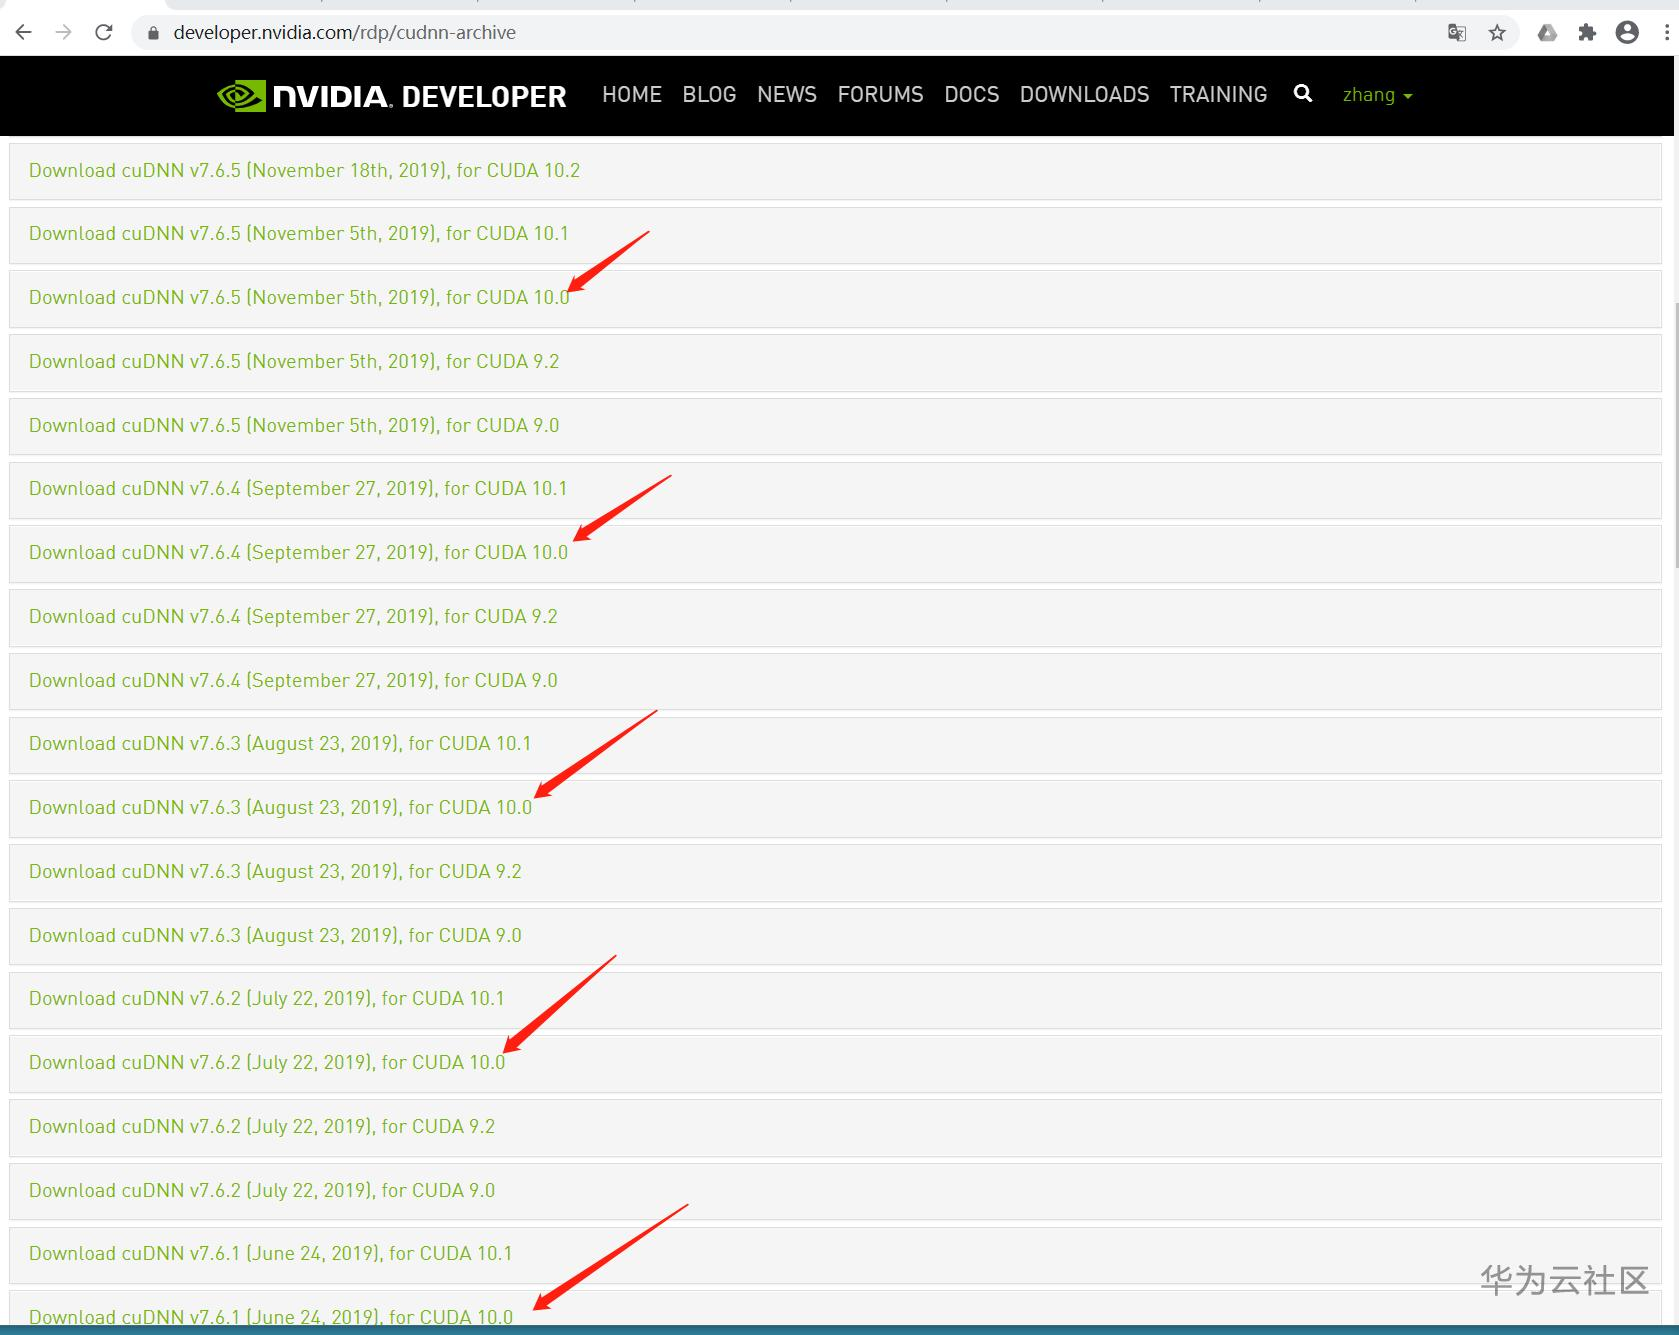Click the NVIDIA Developer logo

coord(392,96)
